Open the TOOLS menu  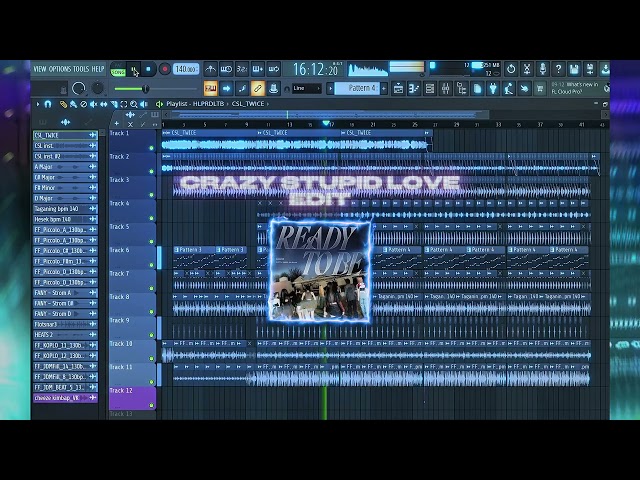pyautogui.click(x=81, y=69)
